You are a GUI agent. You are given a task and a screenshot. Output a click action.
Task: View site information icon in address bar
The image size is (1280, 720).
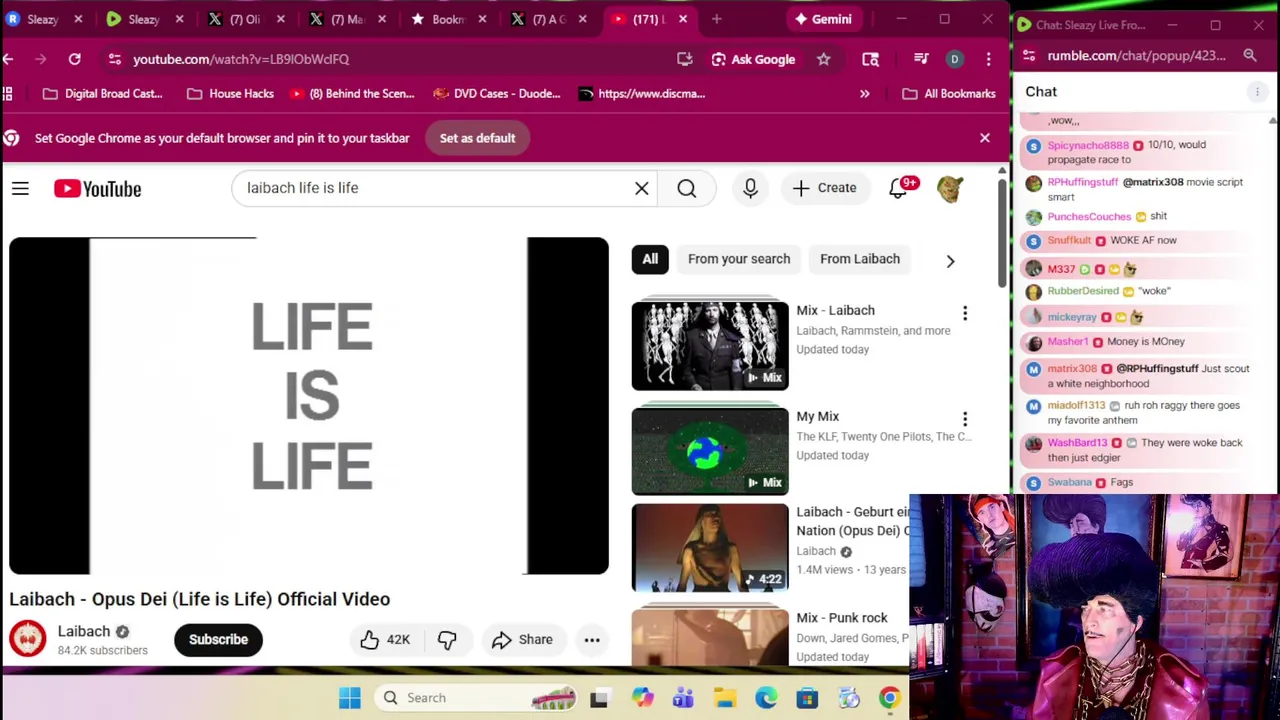click(x=114, y=59)
